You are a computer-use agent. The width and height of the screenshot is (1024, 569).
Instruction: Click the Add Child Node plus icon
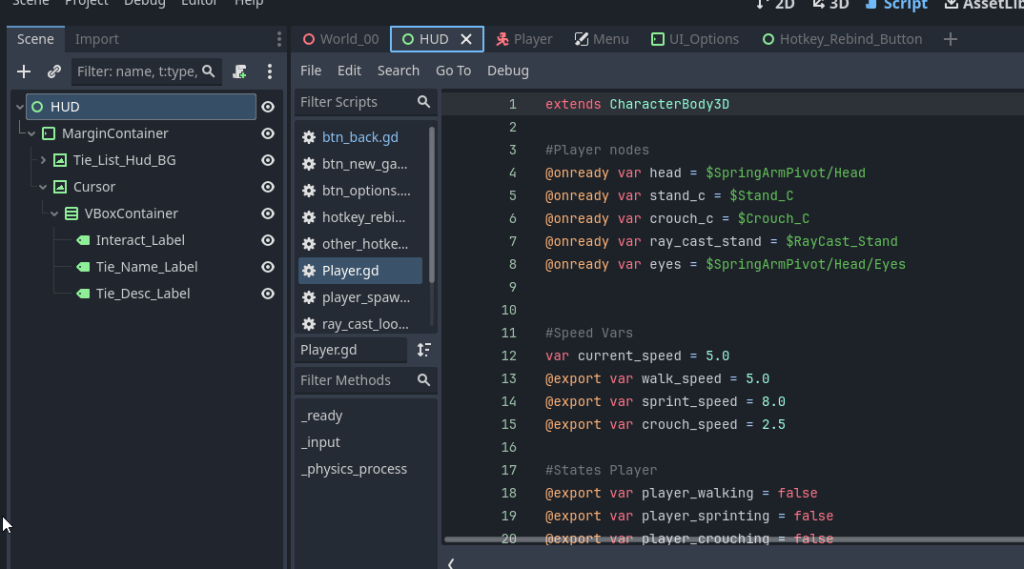(x=24, y=72)
